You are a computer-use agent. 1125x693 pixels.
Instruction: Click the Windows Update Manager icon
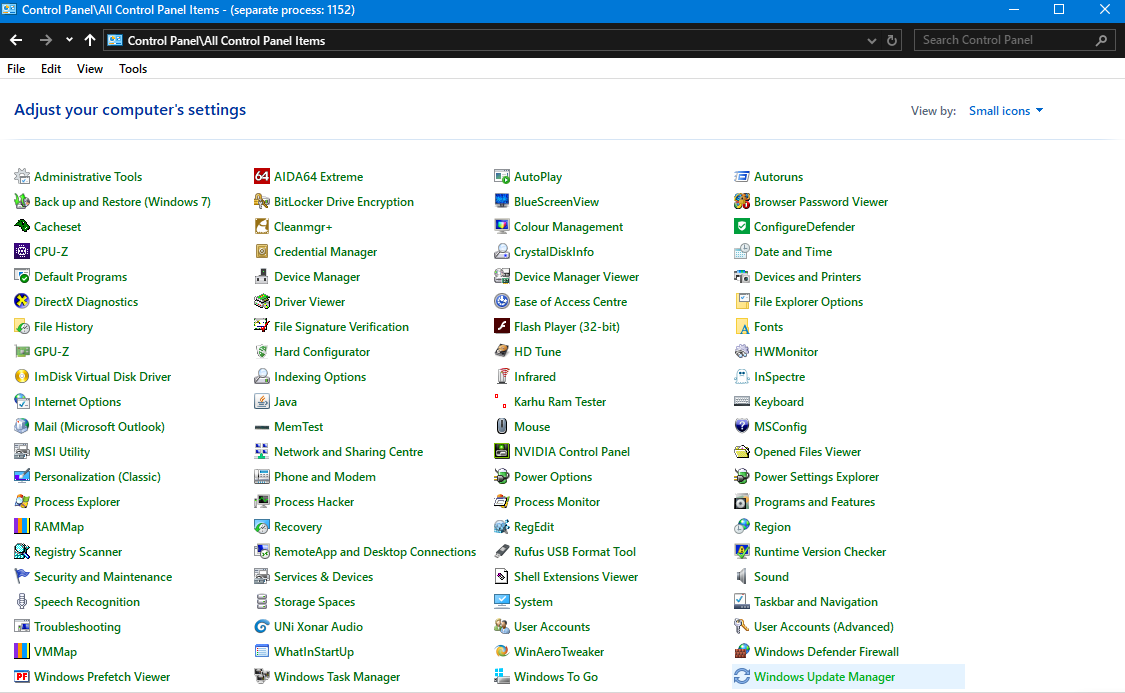pyautogui.click(x=742, y=676)
